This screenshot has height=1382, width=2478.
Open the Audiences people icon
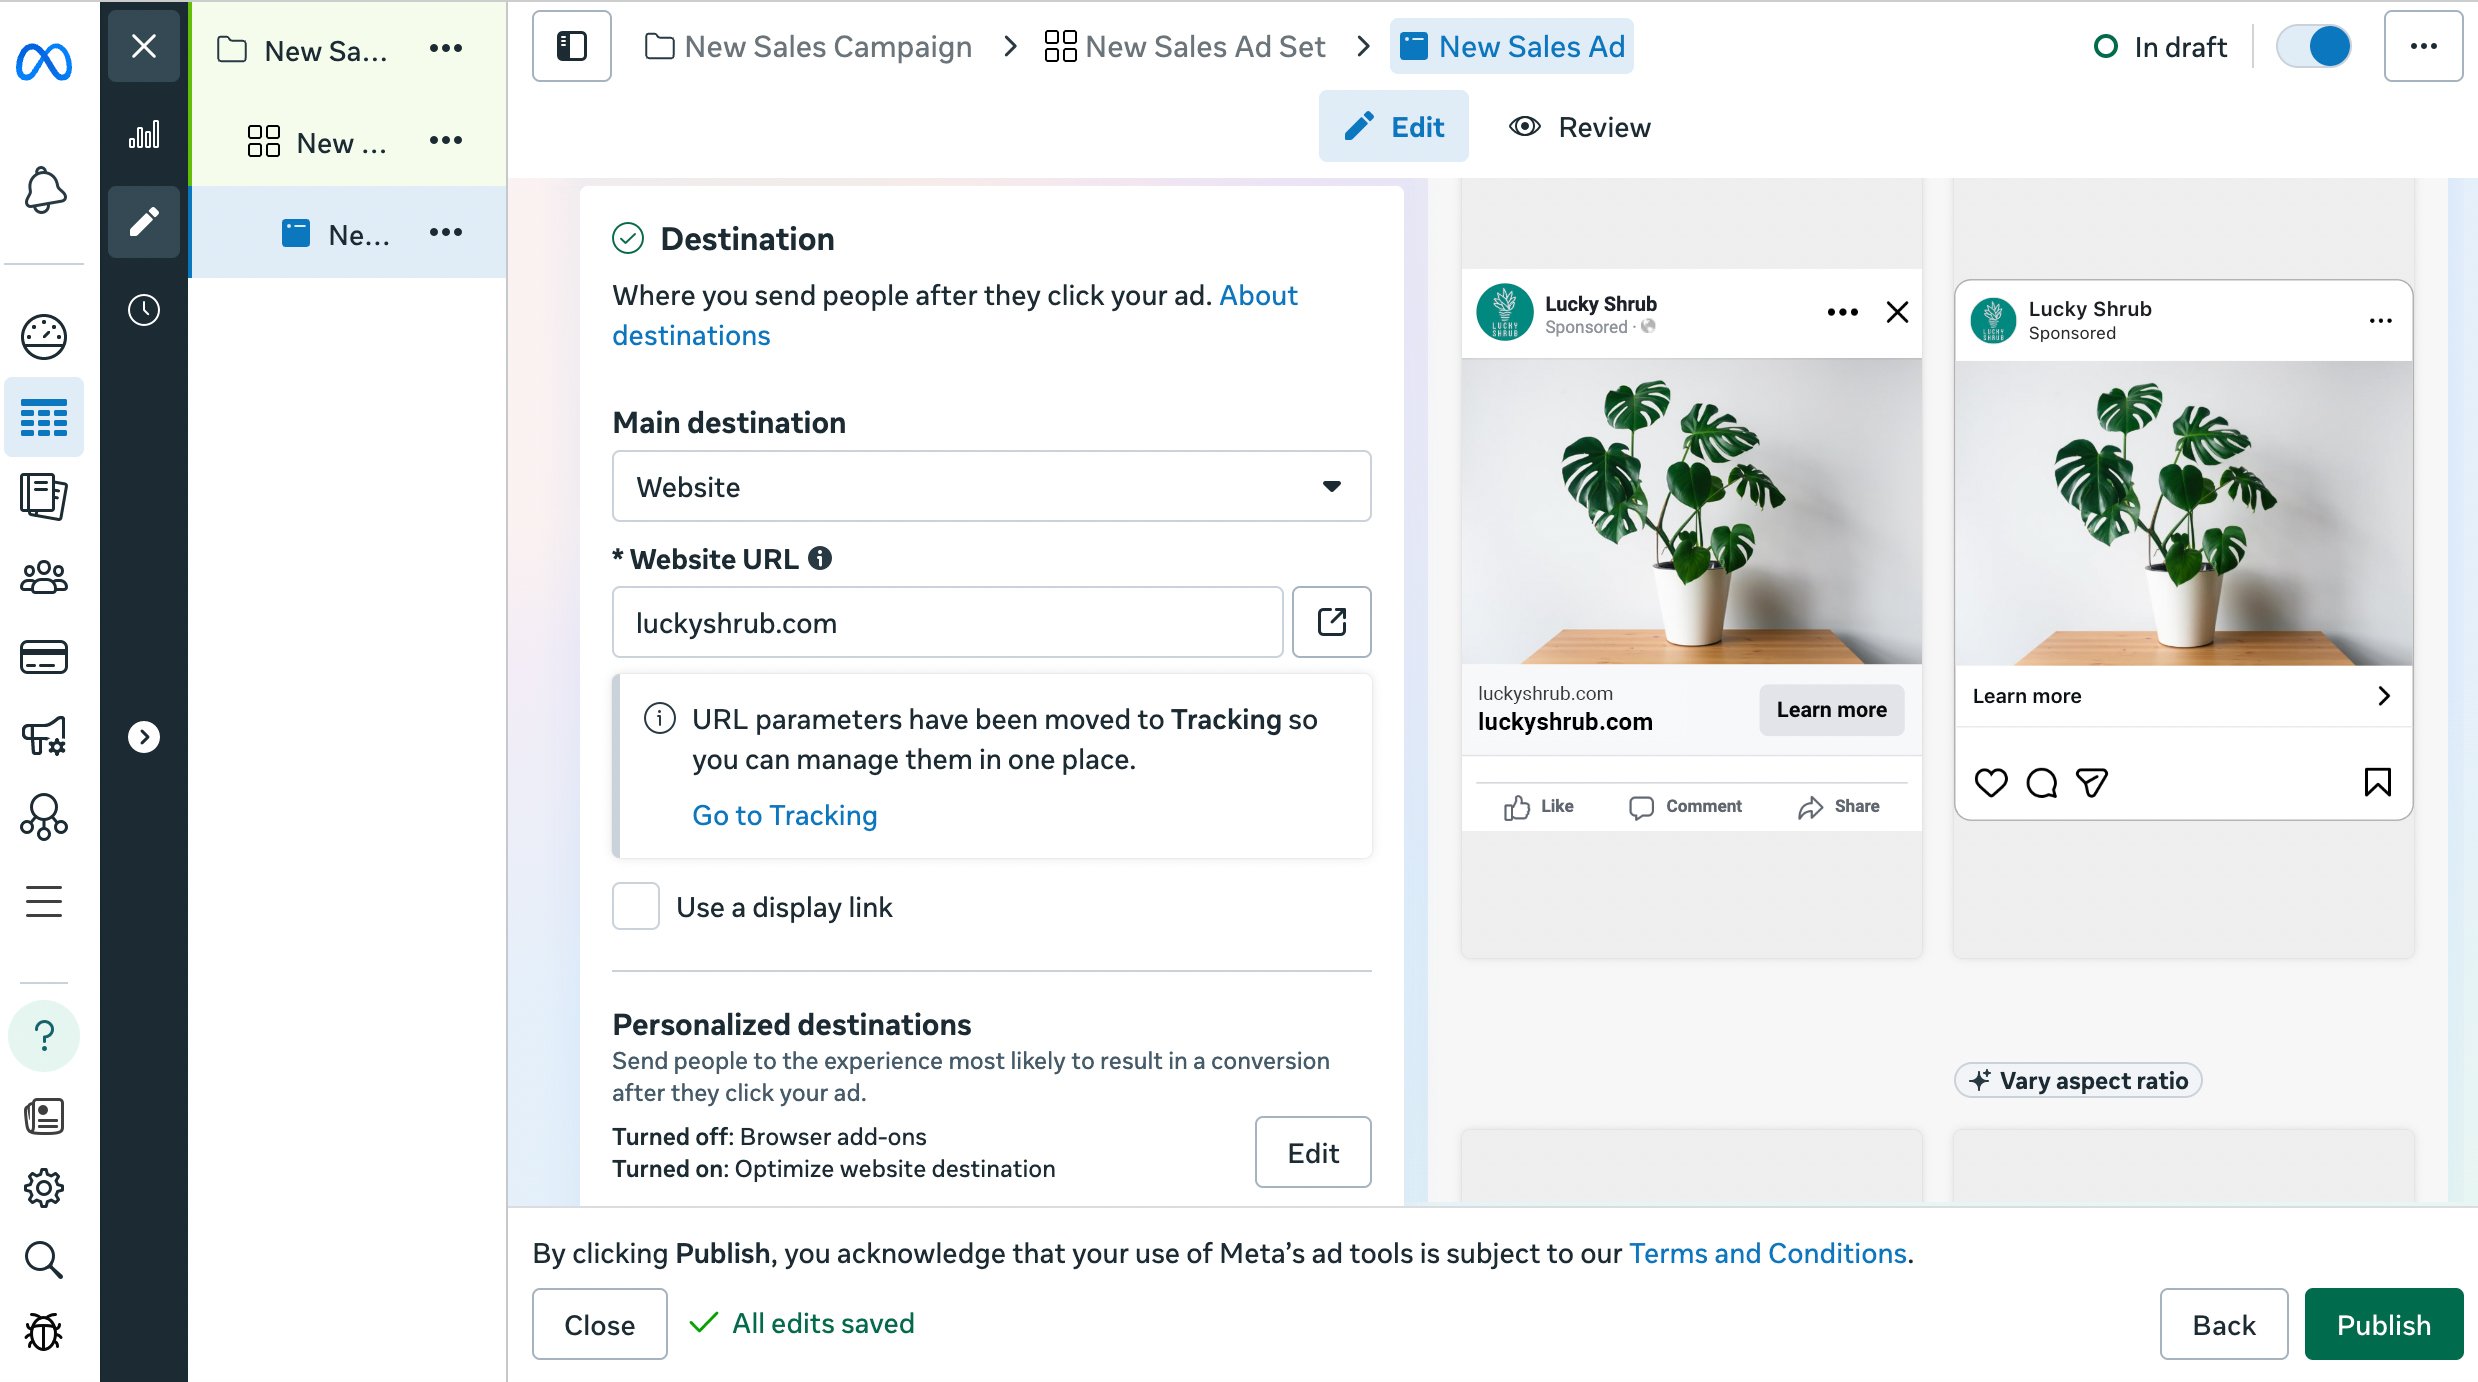click(x=44, y=577)
